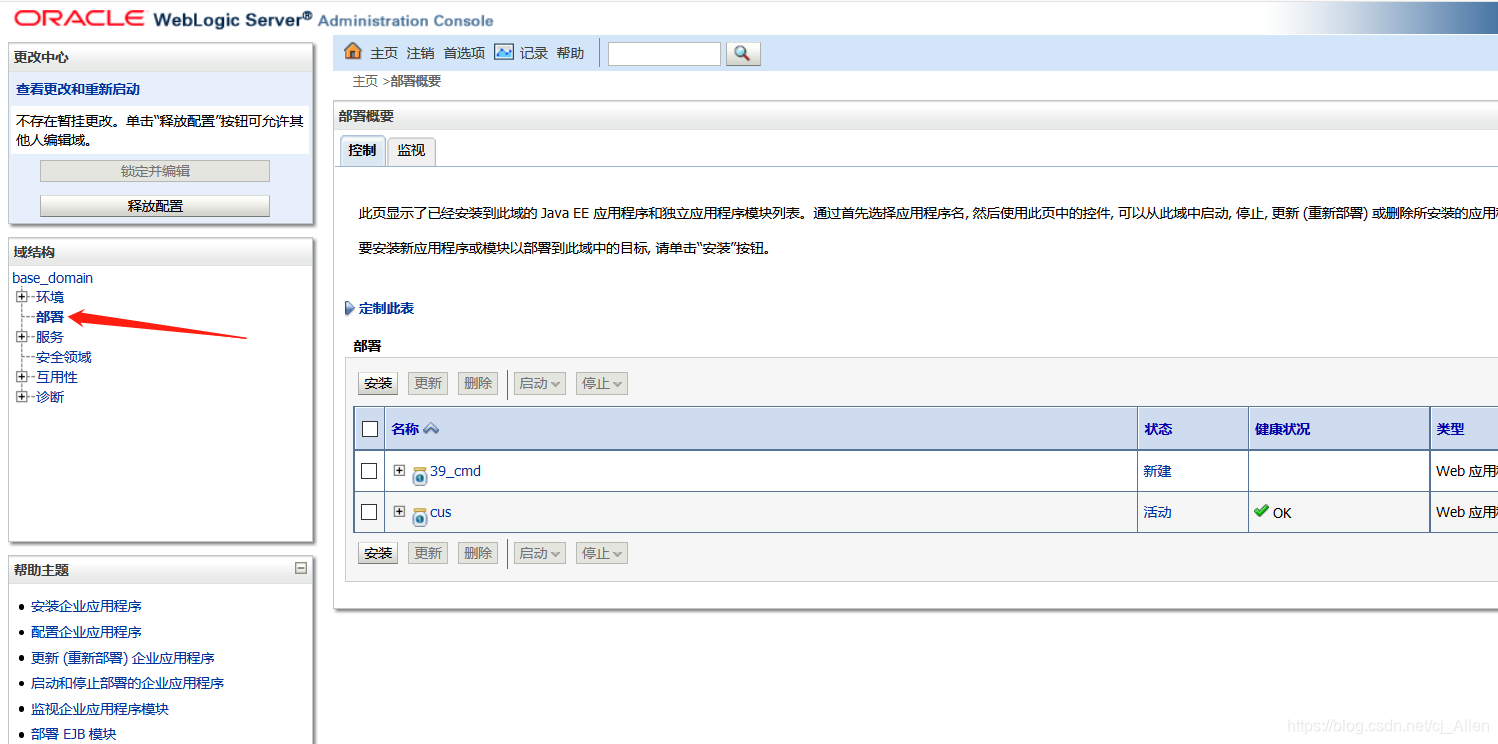Open the upper 启动 dropdown button
The width and height of the screenshot is (1498, 744).
coord(540,383)
